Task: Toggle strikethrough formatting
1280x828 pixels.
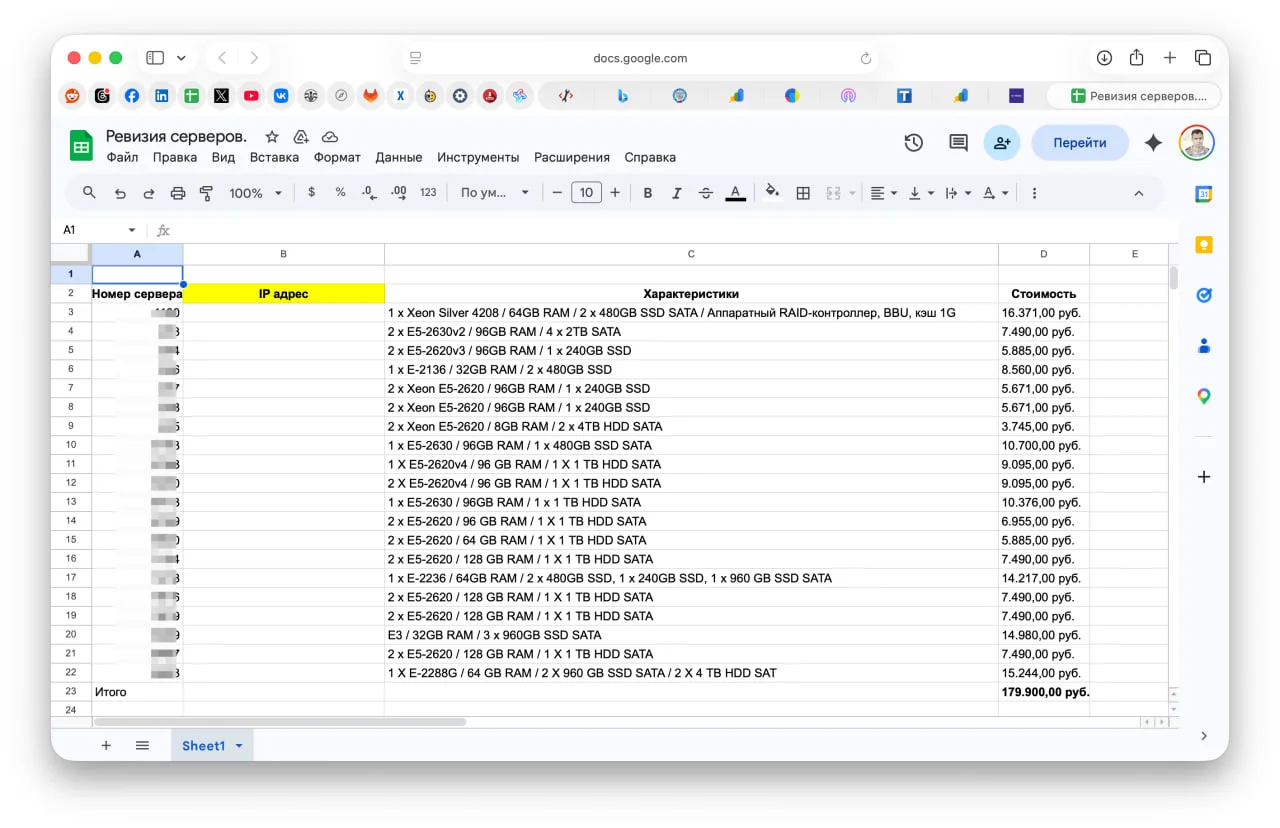Action: (x=706, y=193)
